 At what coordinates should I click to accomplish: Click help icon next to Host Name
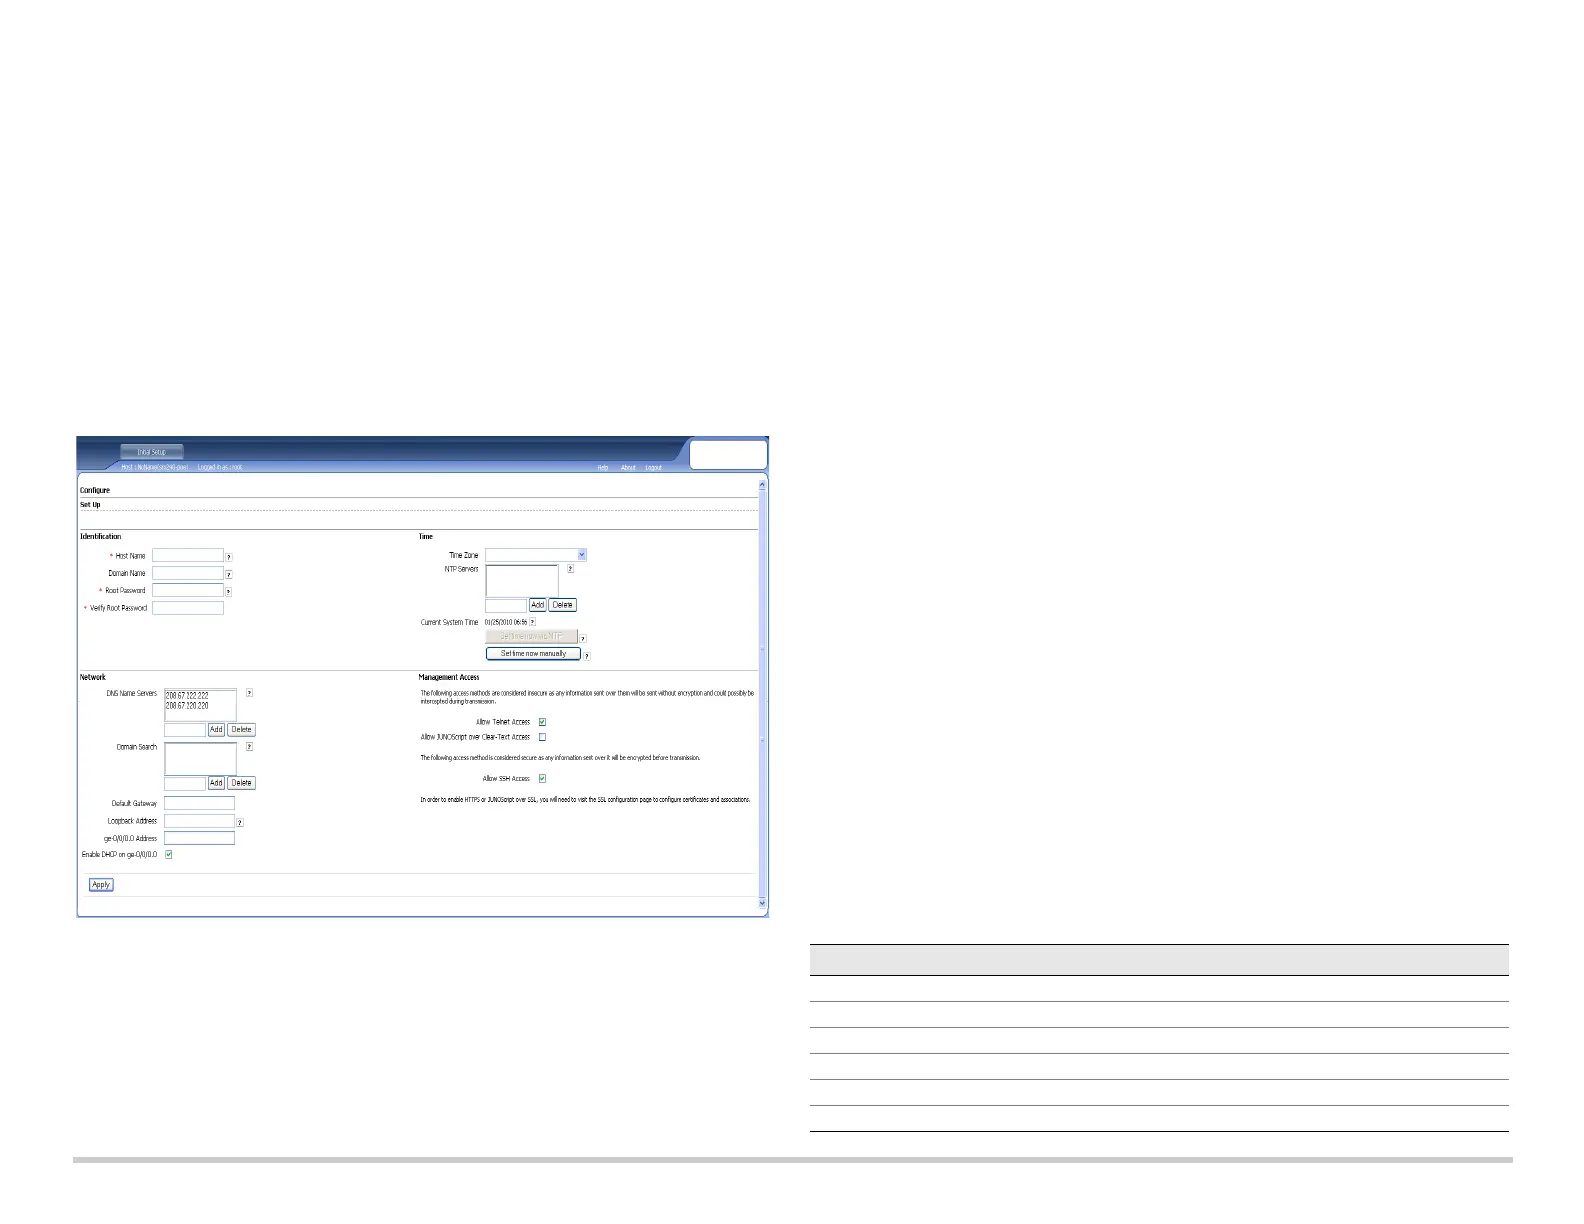tap(229, 557)
